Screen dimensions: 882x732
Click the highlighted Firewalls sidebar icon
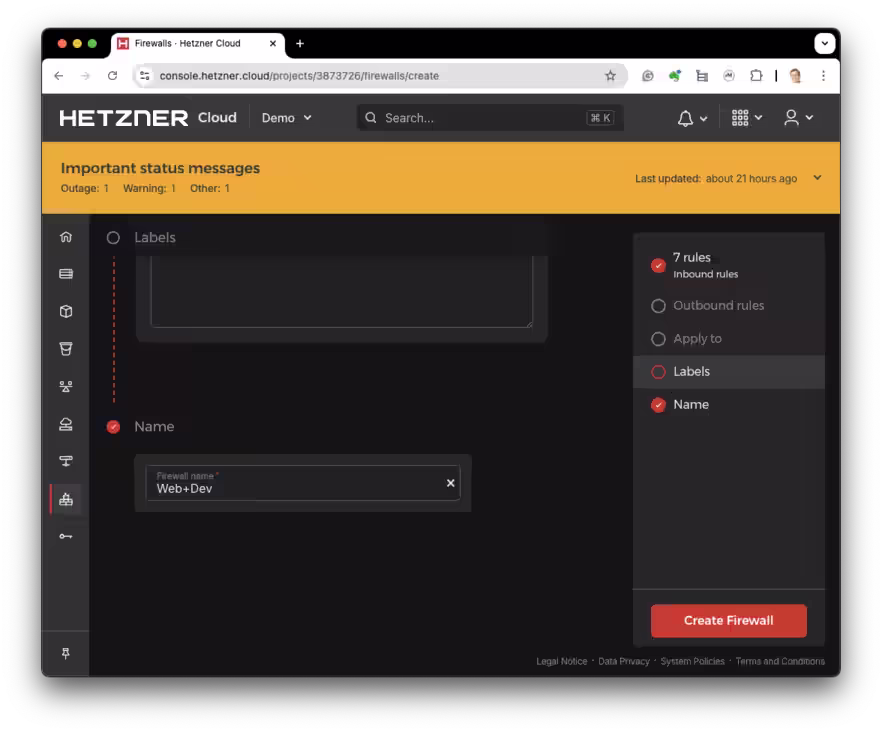pyautogui.click(x=65, y=498)
